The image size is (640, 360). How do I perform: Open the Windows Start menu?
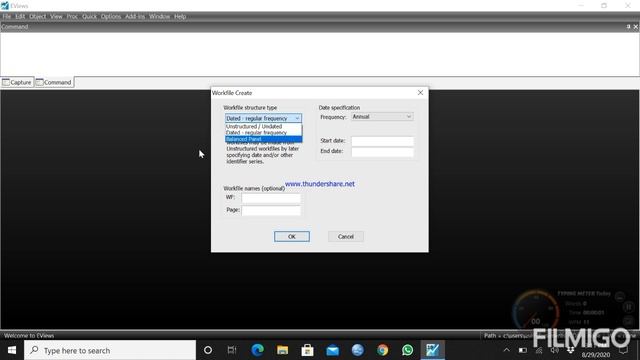[12, 350]
